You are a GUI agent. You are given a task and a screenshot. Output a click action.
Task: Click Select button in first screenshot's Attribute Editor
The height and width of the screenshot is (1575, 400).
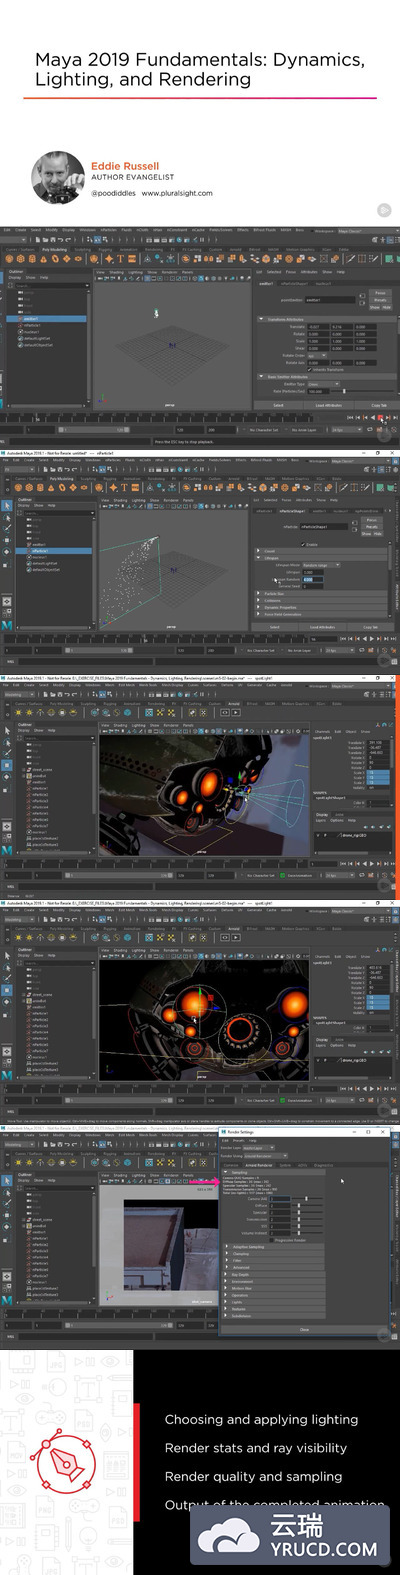point(278,405)
